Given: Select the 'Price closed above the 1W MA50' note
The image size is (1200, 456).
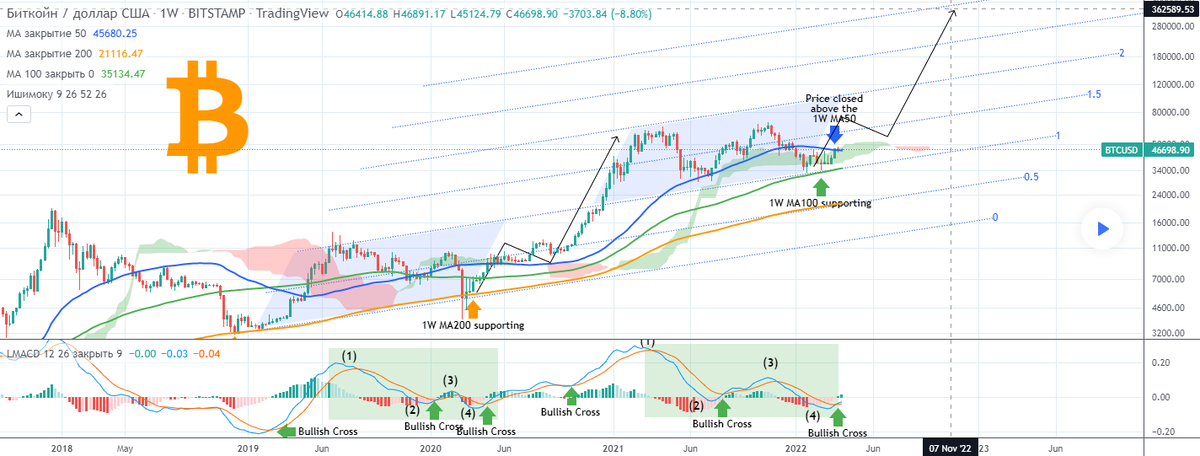Looking at the screenshot, I should pos(834,109).
